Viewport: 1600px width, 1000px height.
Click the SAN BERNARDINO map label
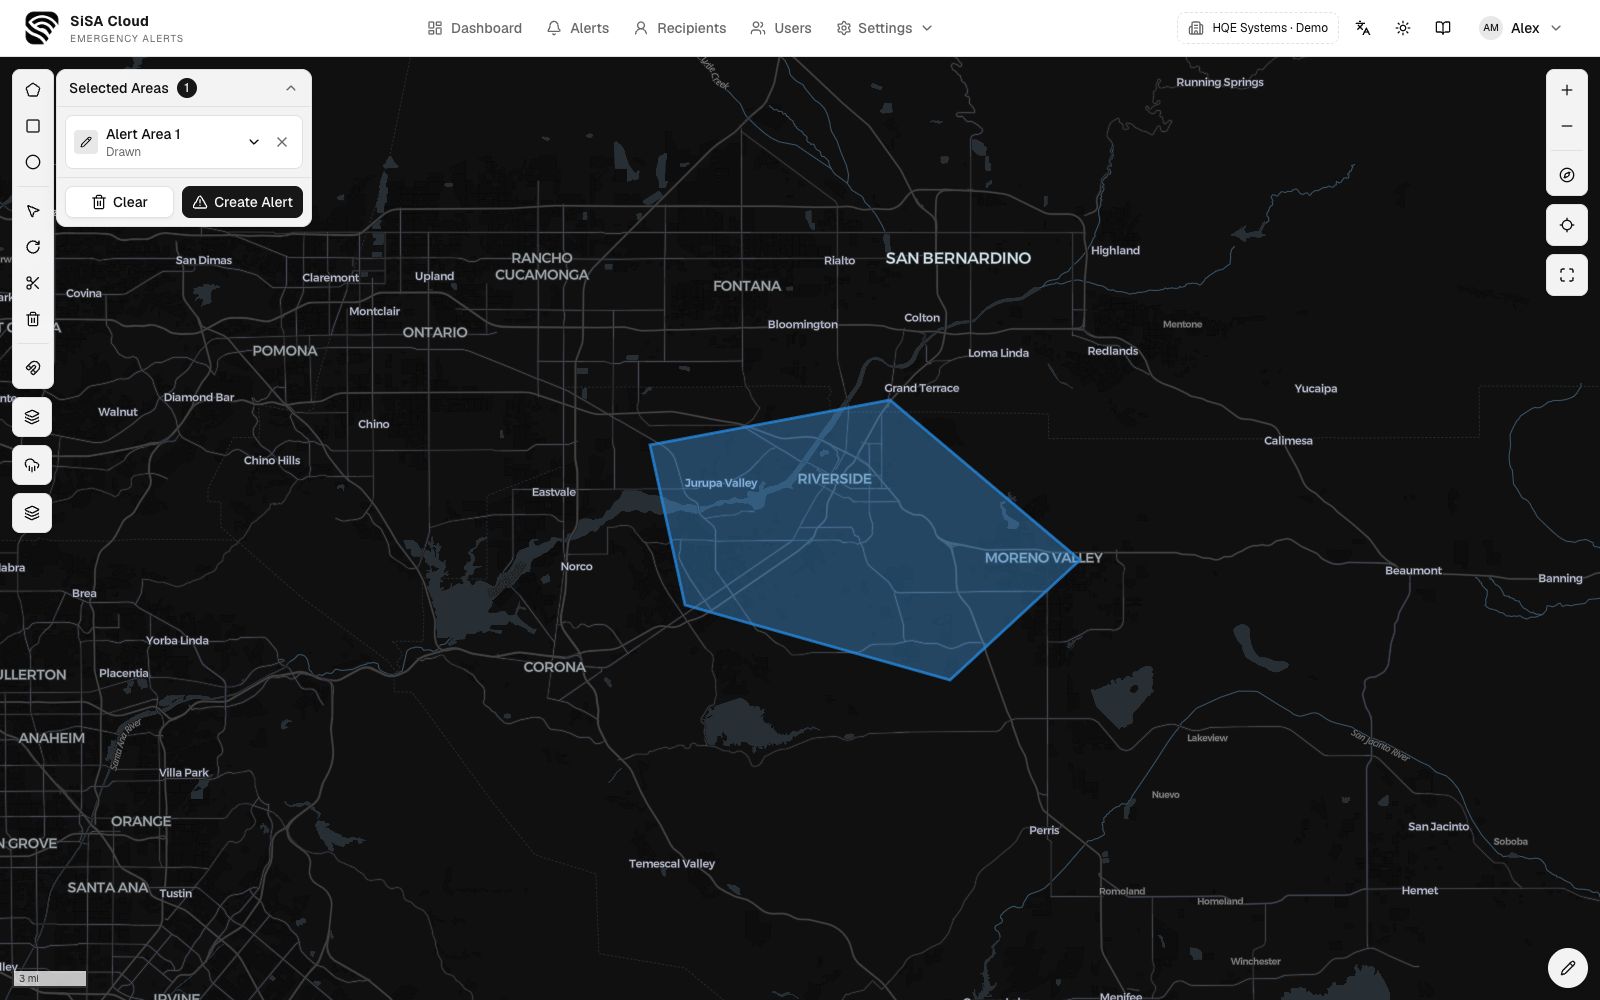[x=958, y=258]
